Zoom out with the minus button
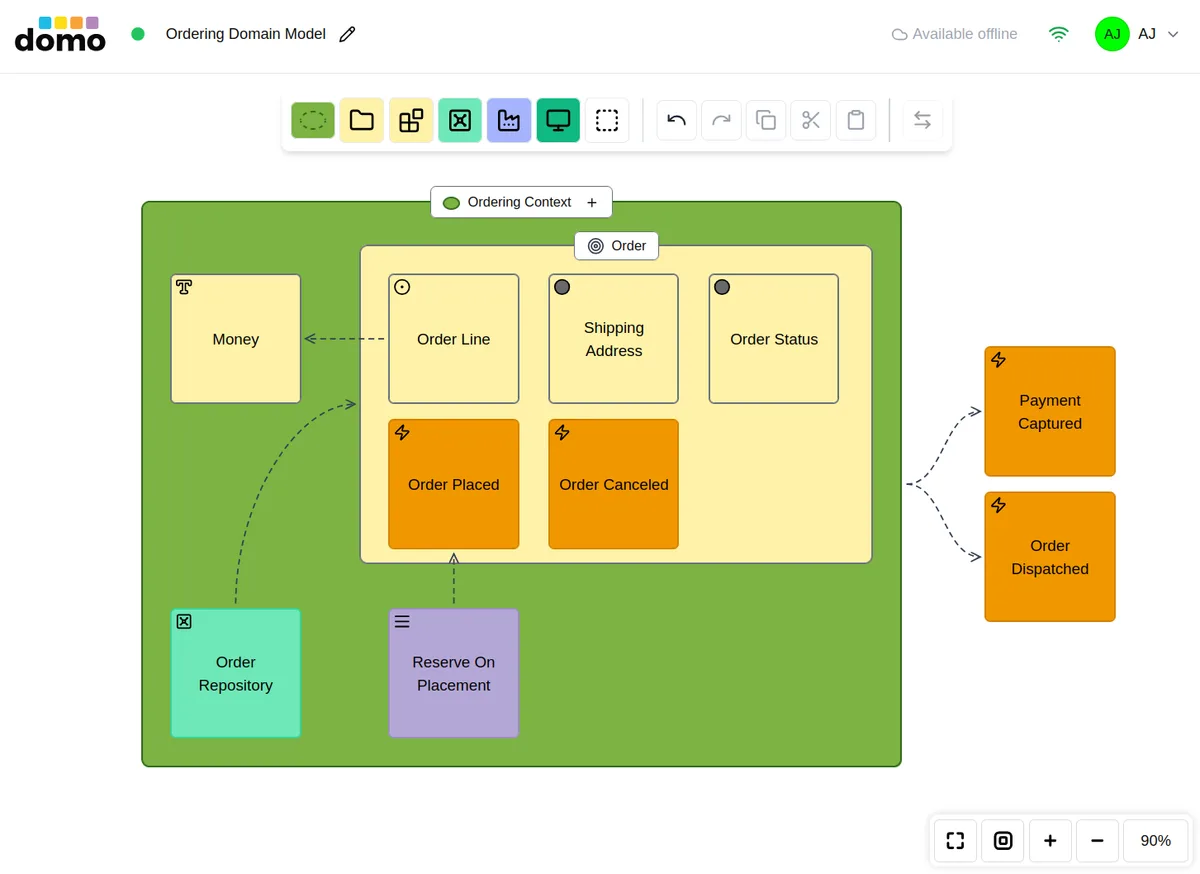The width and height of the screenshot is (1200, 874). coord(1098,841)
